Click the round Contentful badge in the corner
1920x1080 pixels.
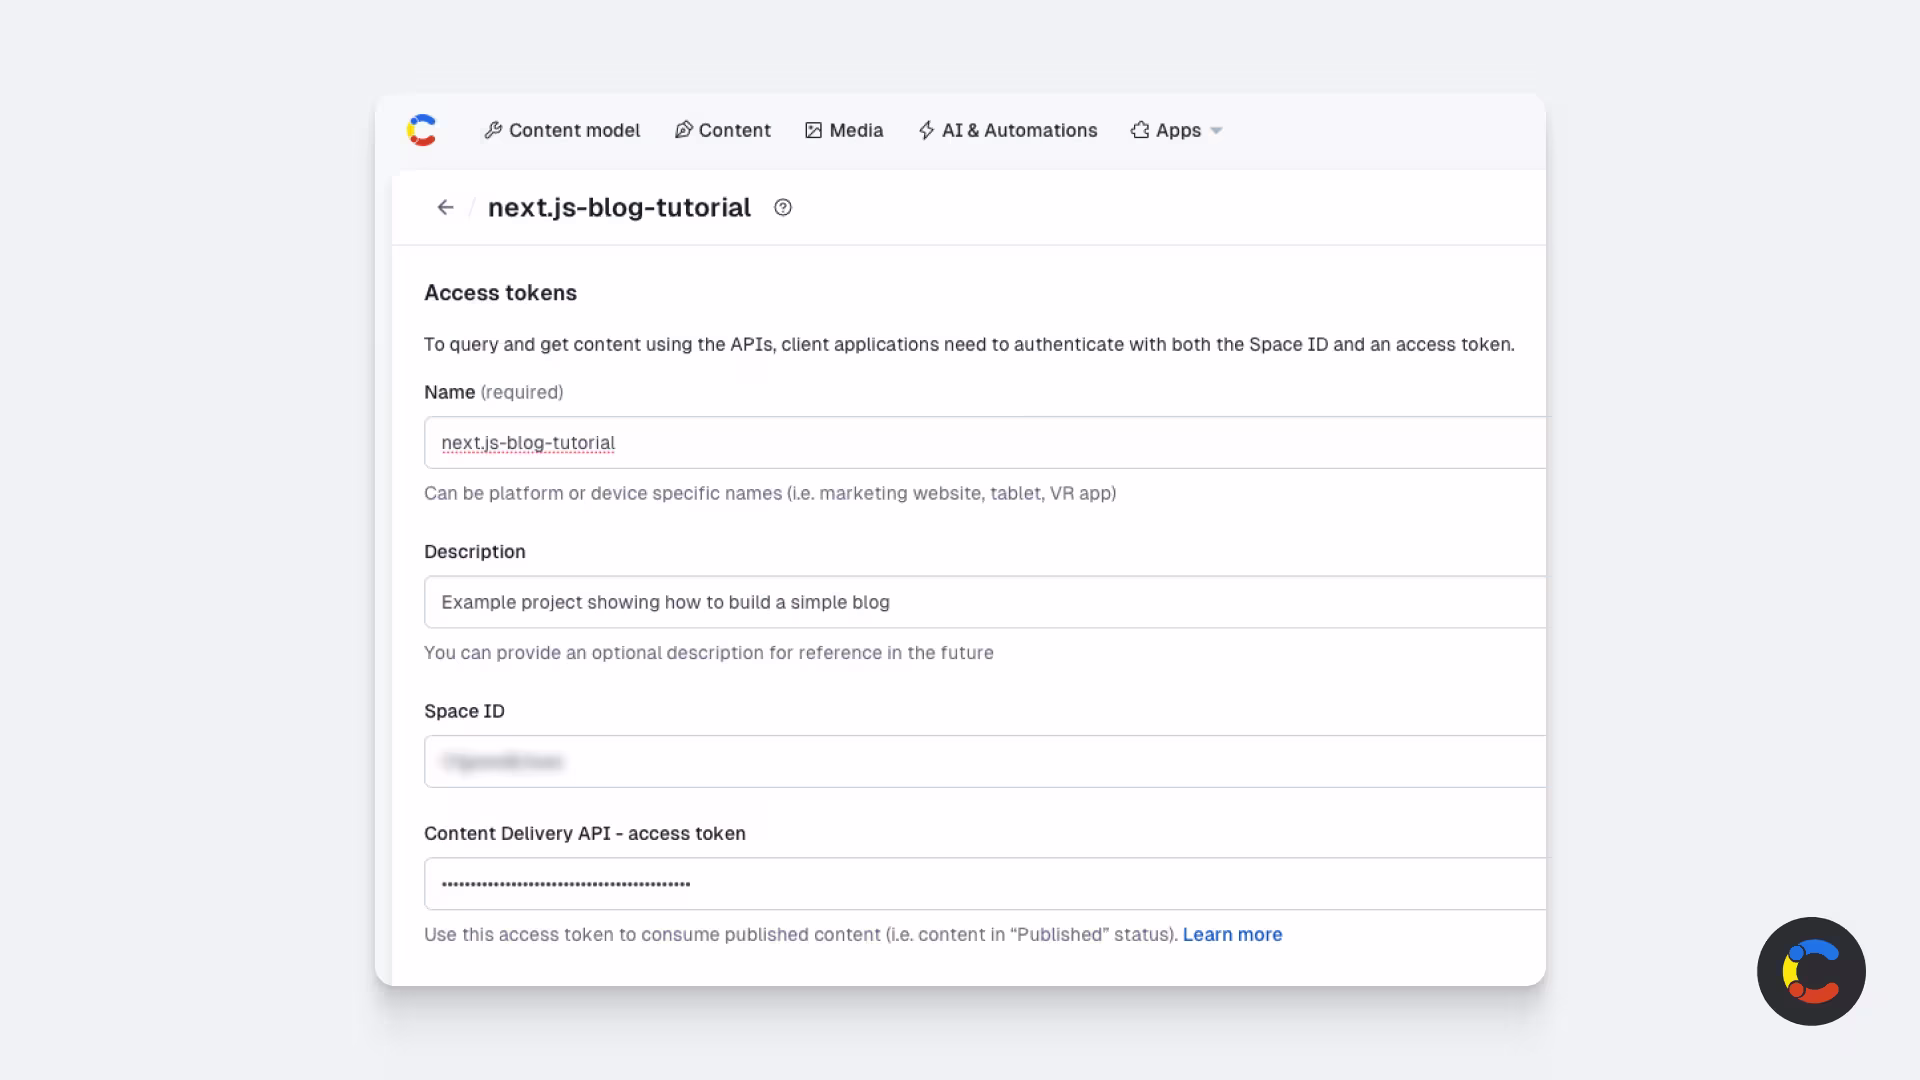click(1811, 971)
